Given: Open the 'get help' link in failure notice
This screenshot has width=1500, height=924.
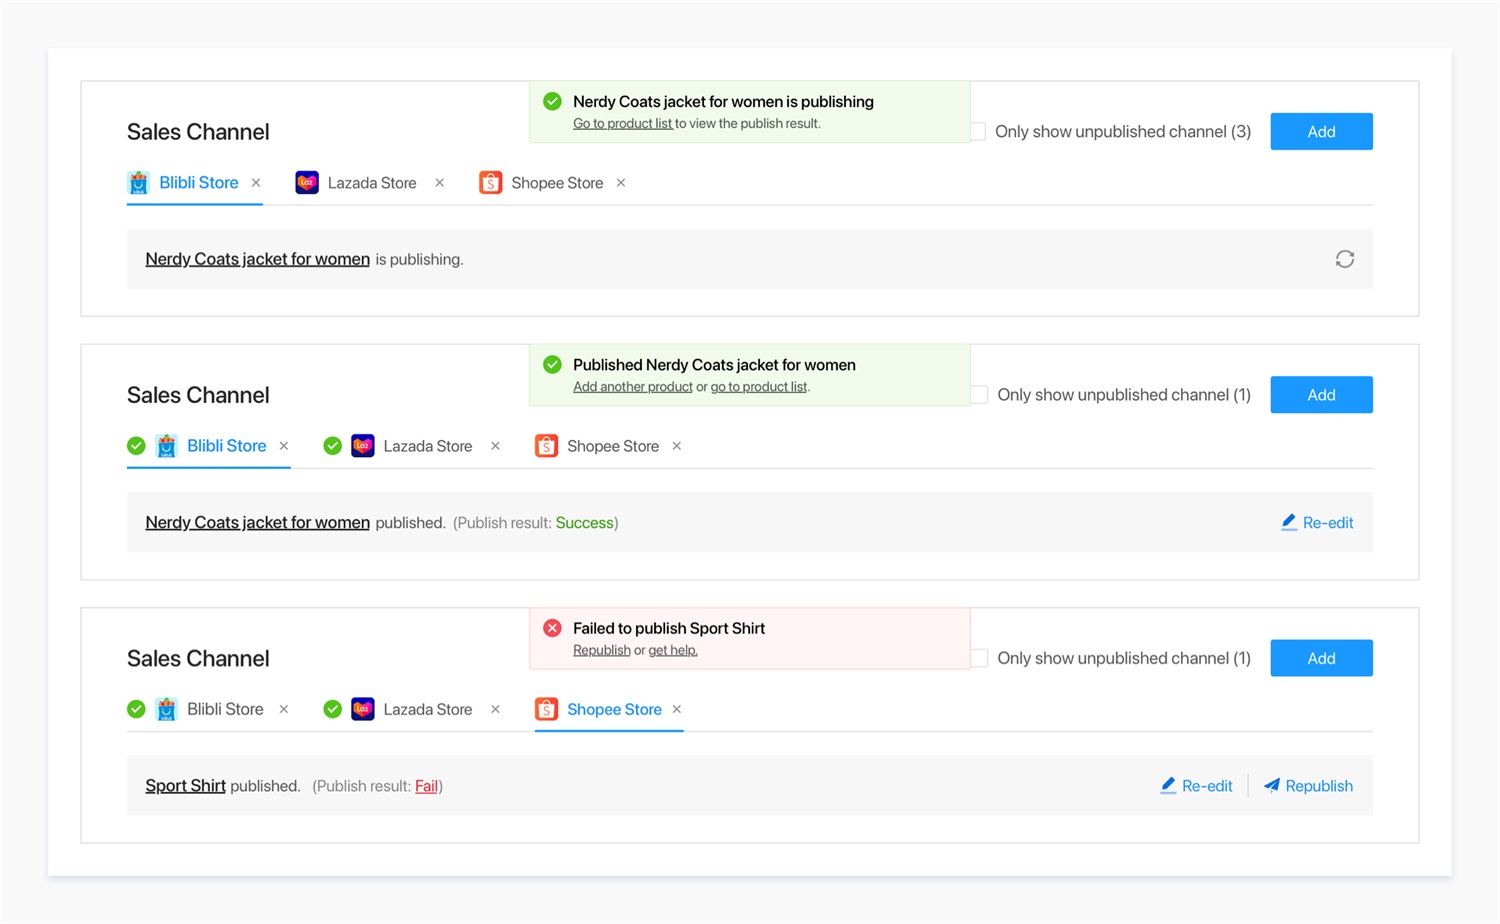Looking at the screenshot, I should [672, 650].
